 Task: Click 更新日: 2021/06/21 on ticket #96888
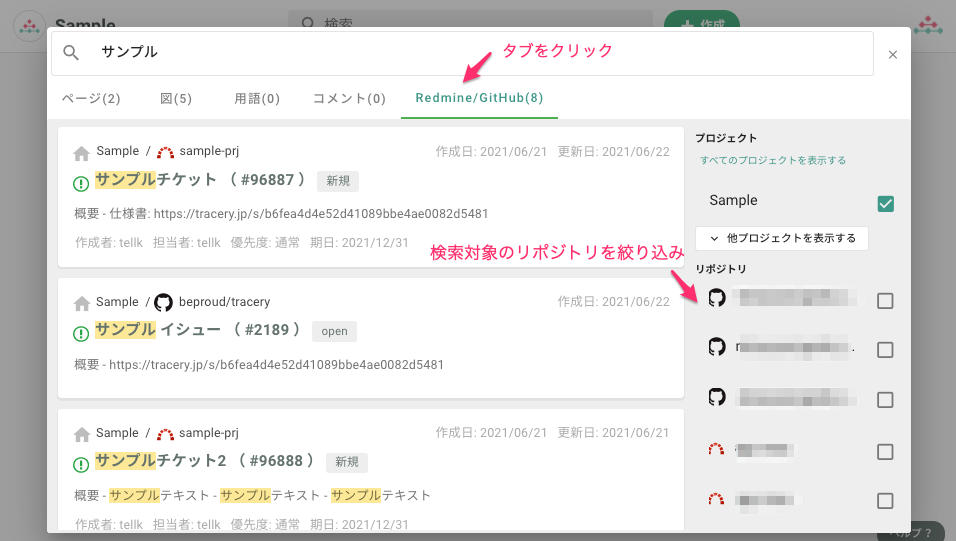pyautogui.click(x=613, y=433)
